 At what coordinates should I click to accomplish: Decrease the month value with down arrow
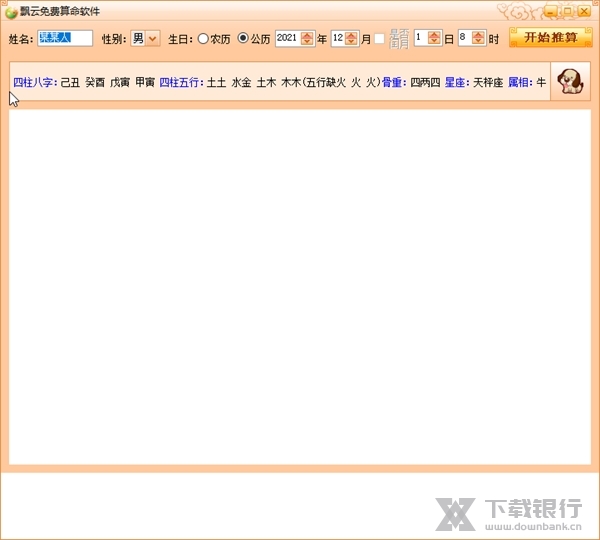[351, 42]
